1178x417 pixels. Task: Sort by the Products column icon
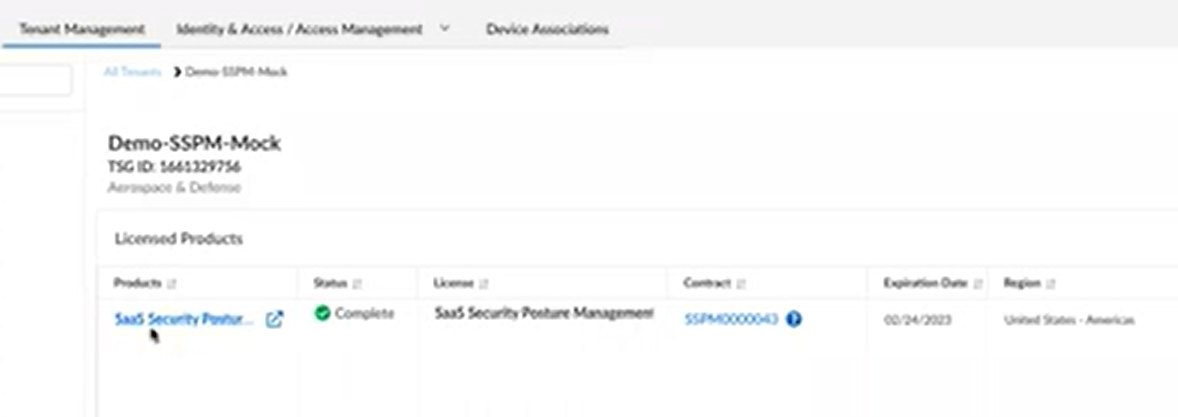click(173, 284)
